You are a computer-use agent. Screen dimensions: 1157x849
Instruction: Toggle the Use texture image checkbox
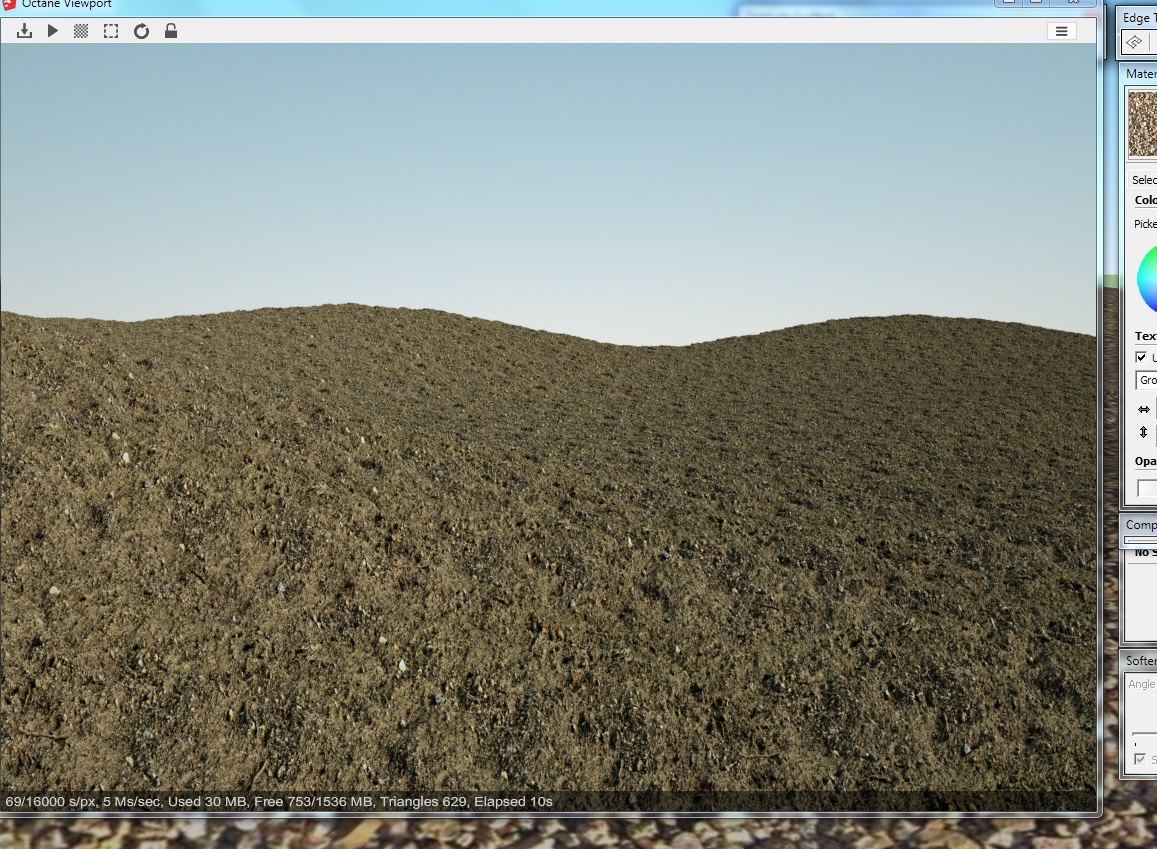1141,357
